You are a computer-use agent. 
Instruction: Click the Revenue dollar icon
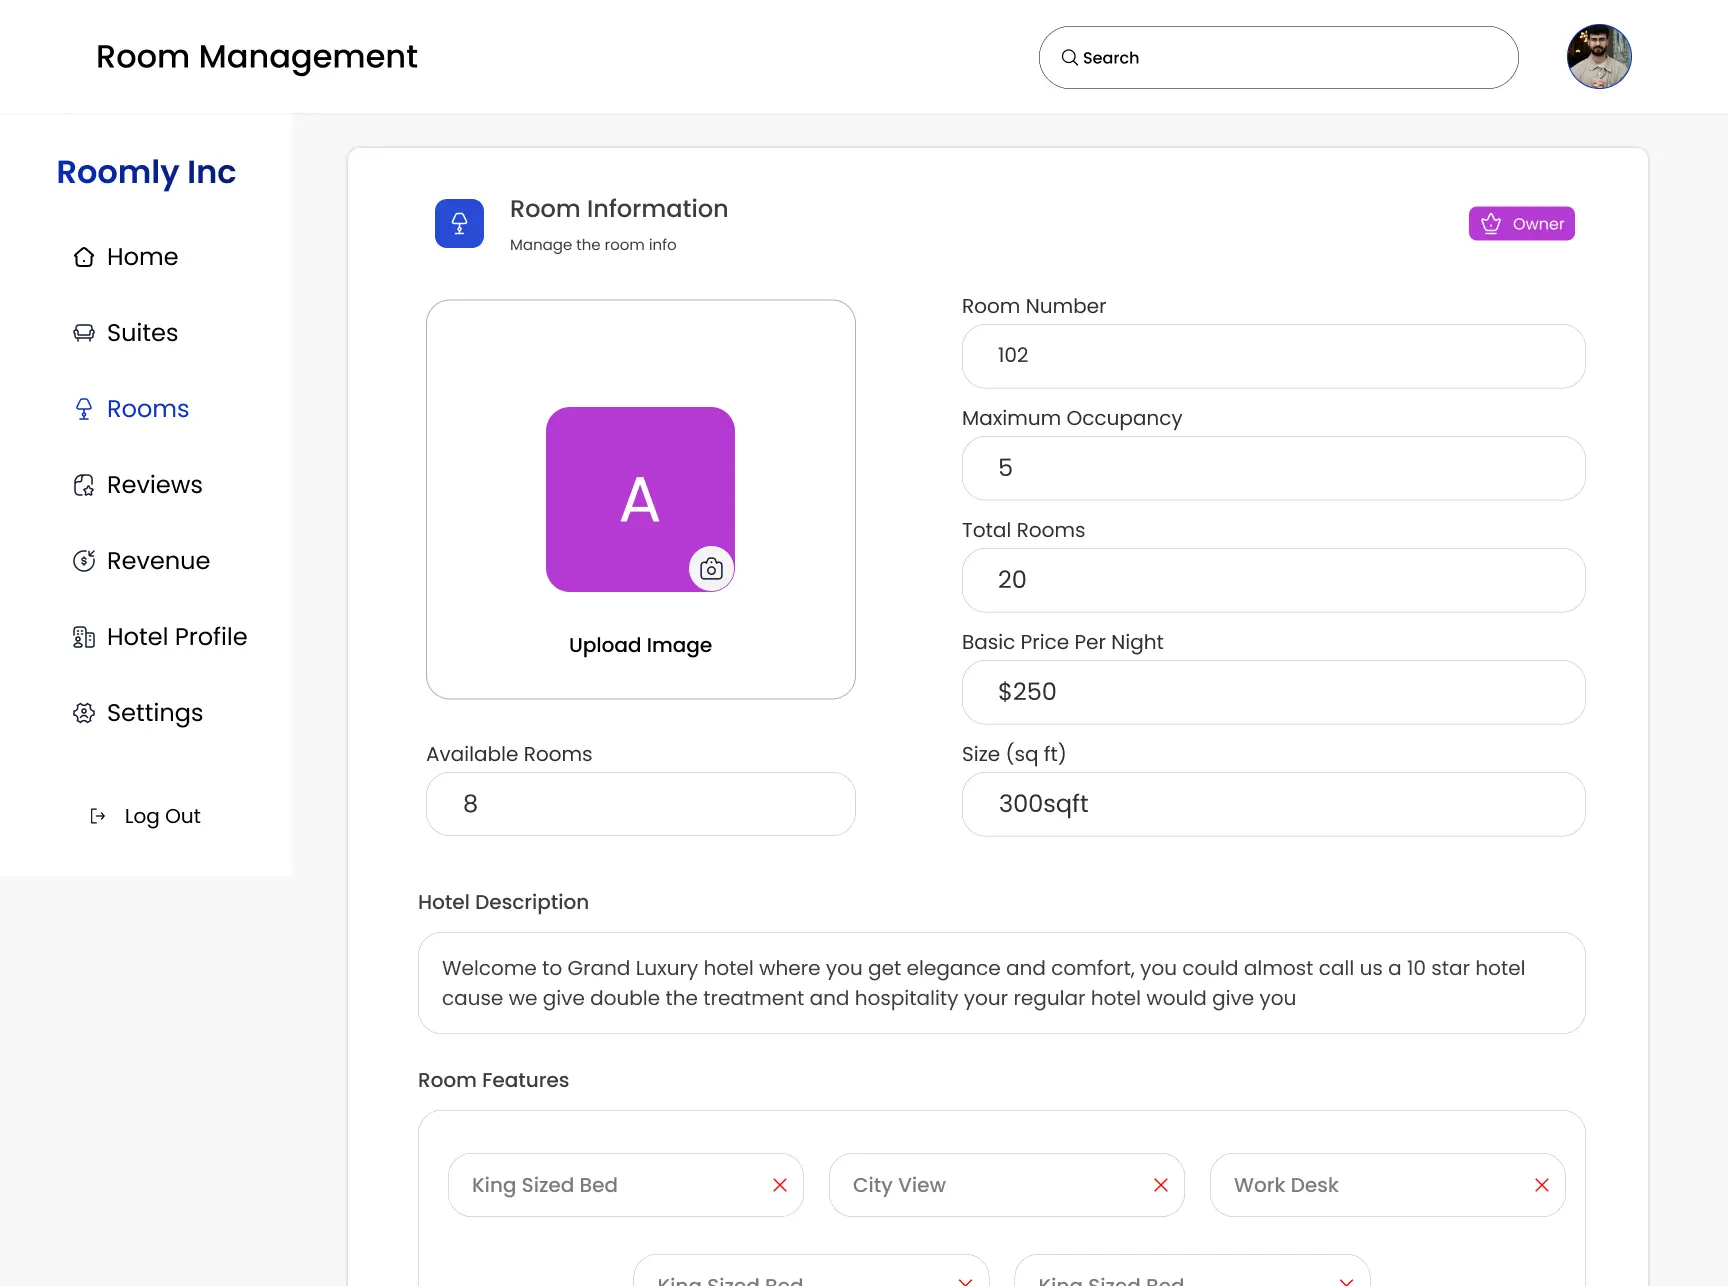coord(84,561)
